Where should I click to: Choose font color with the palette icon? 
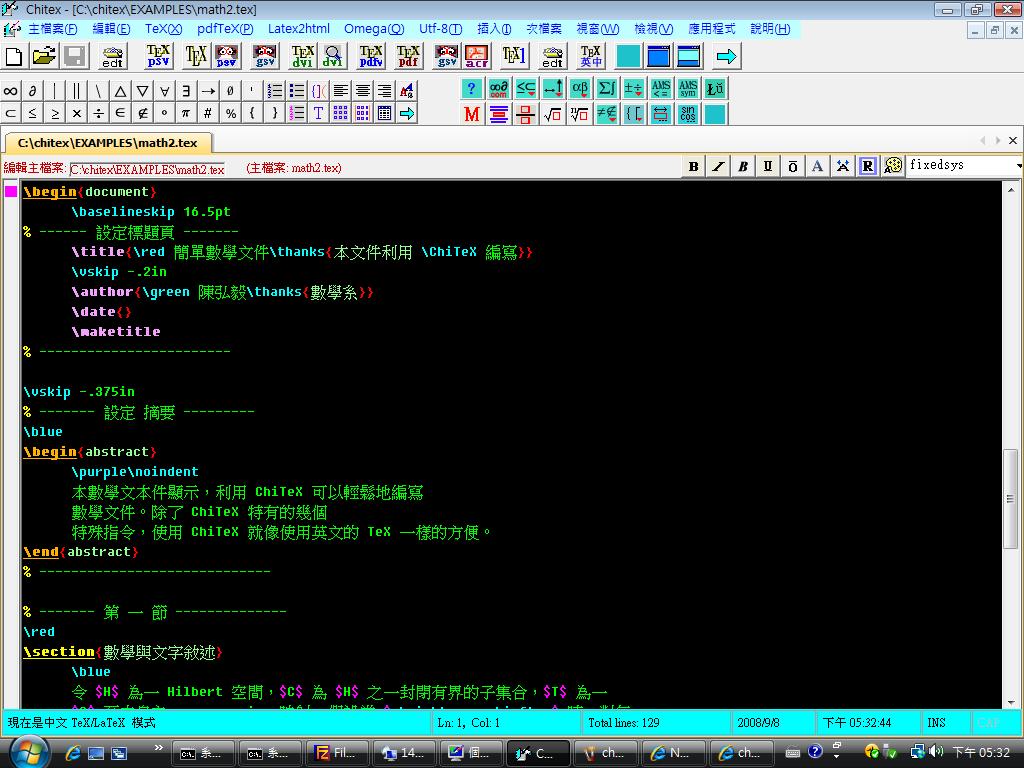point(892,167)
